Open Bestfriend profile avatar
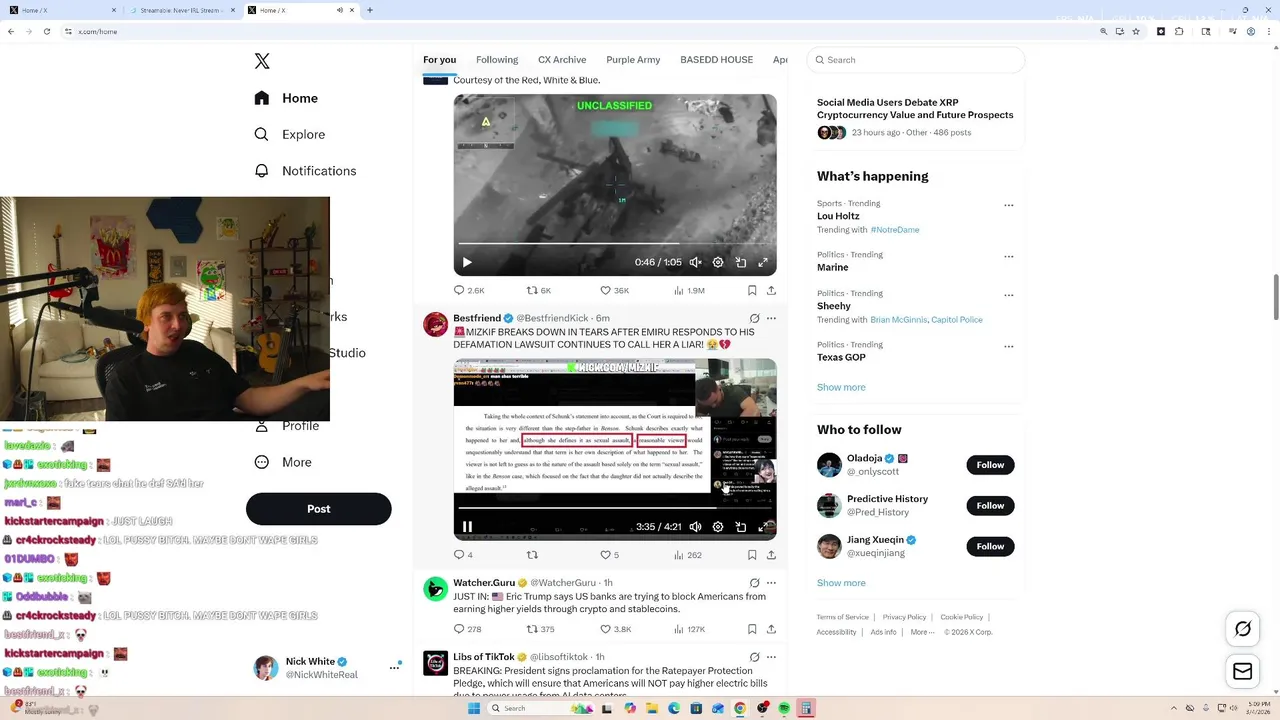The width and height of the screenshot is (1280, 720). click(x=436, y=324)
